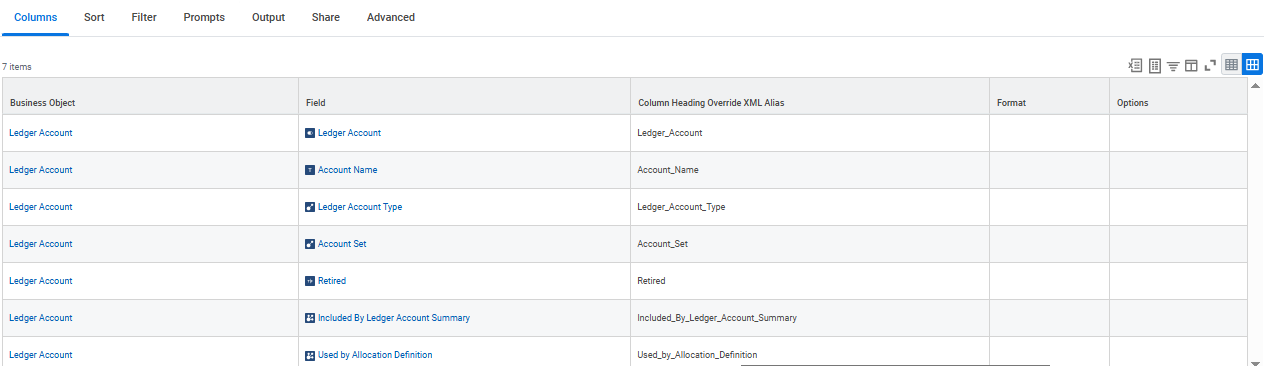The height and width of the screenshot is (366, 1264).
Task: Toggle fullscreen mode for the grid
Action: pyautogui.click(x=1210, y=65)
